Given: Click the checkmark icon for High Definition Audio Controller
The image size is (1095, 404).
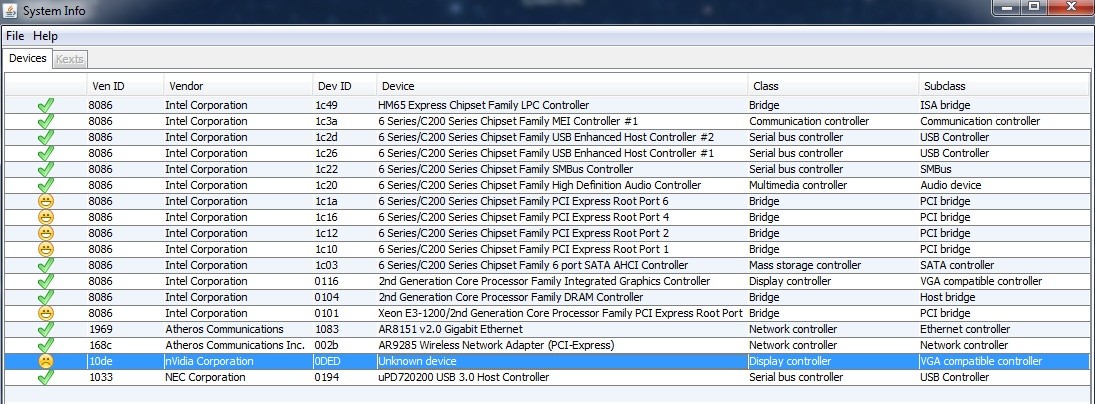Looking at the screenshot, I should (x=46, y=186).
